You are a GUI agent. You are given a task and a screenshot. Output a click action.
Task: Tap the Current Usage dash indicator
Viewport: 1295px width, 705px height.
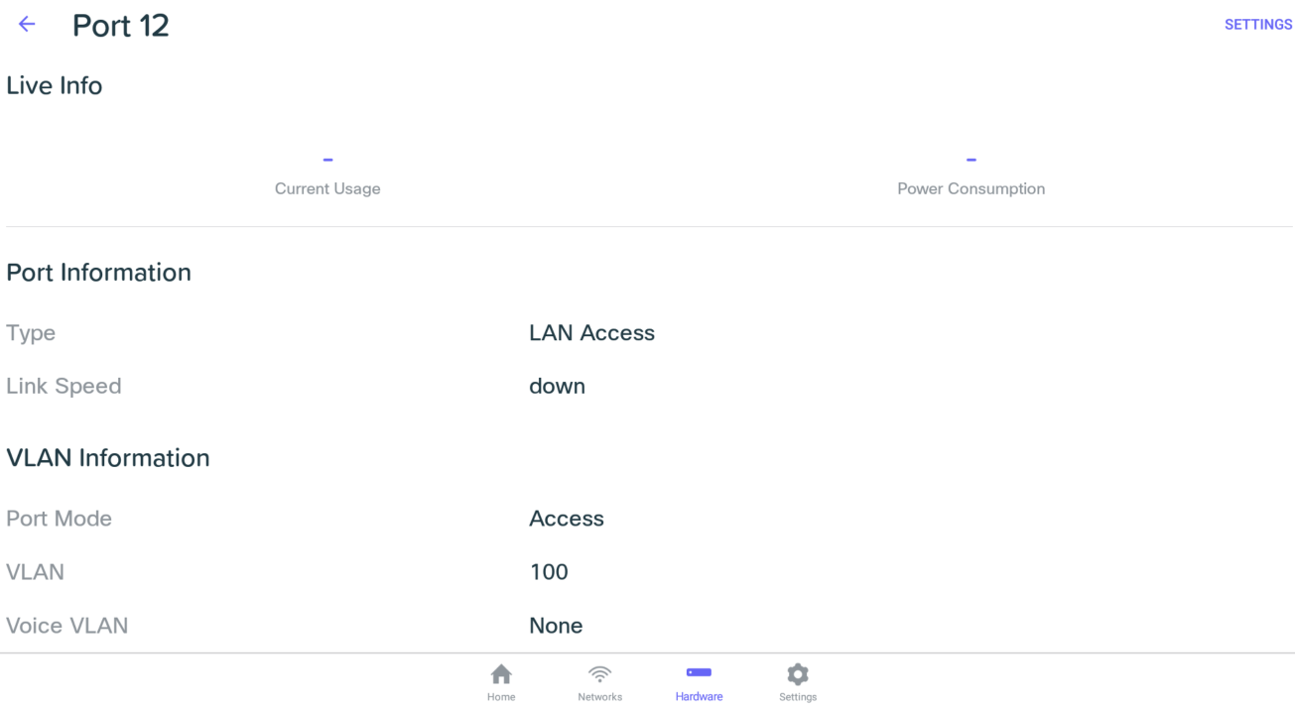[x=327, y=158]
